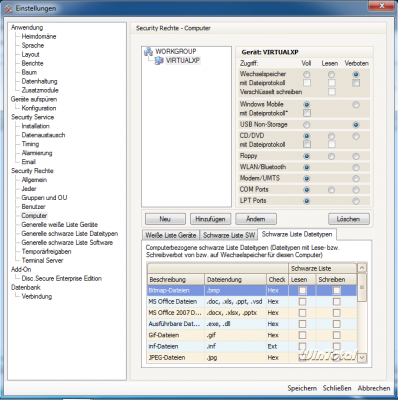Set Wechselspeicher access to Verboten

point(356,74)
